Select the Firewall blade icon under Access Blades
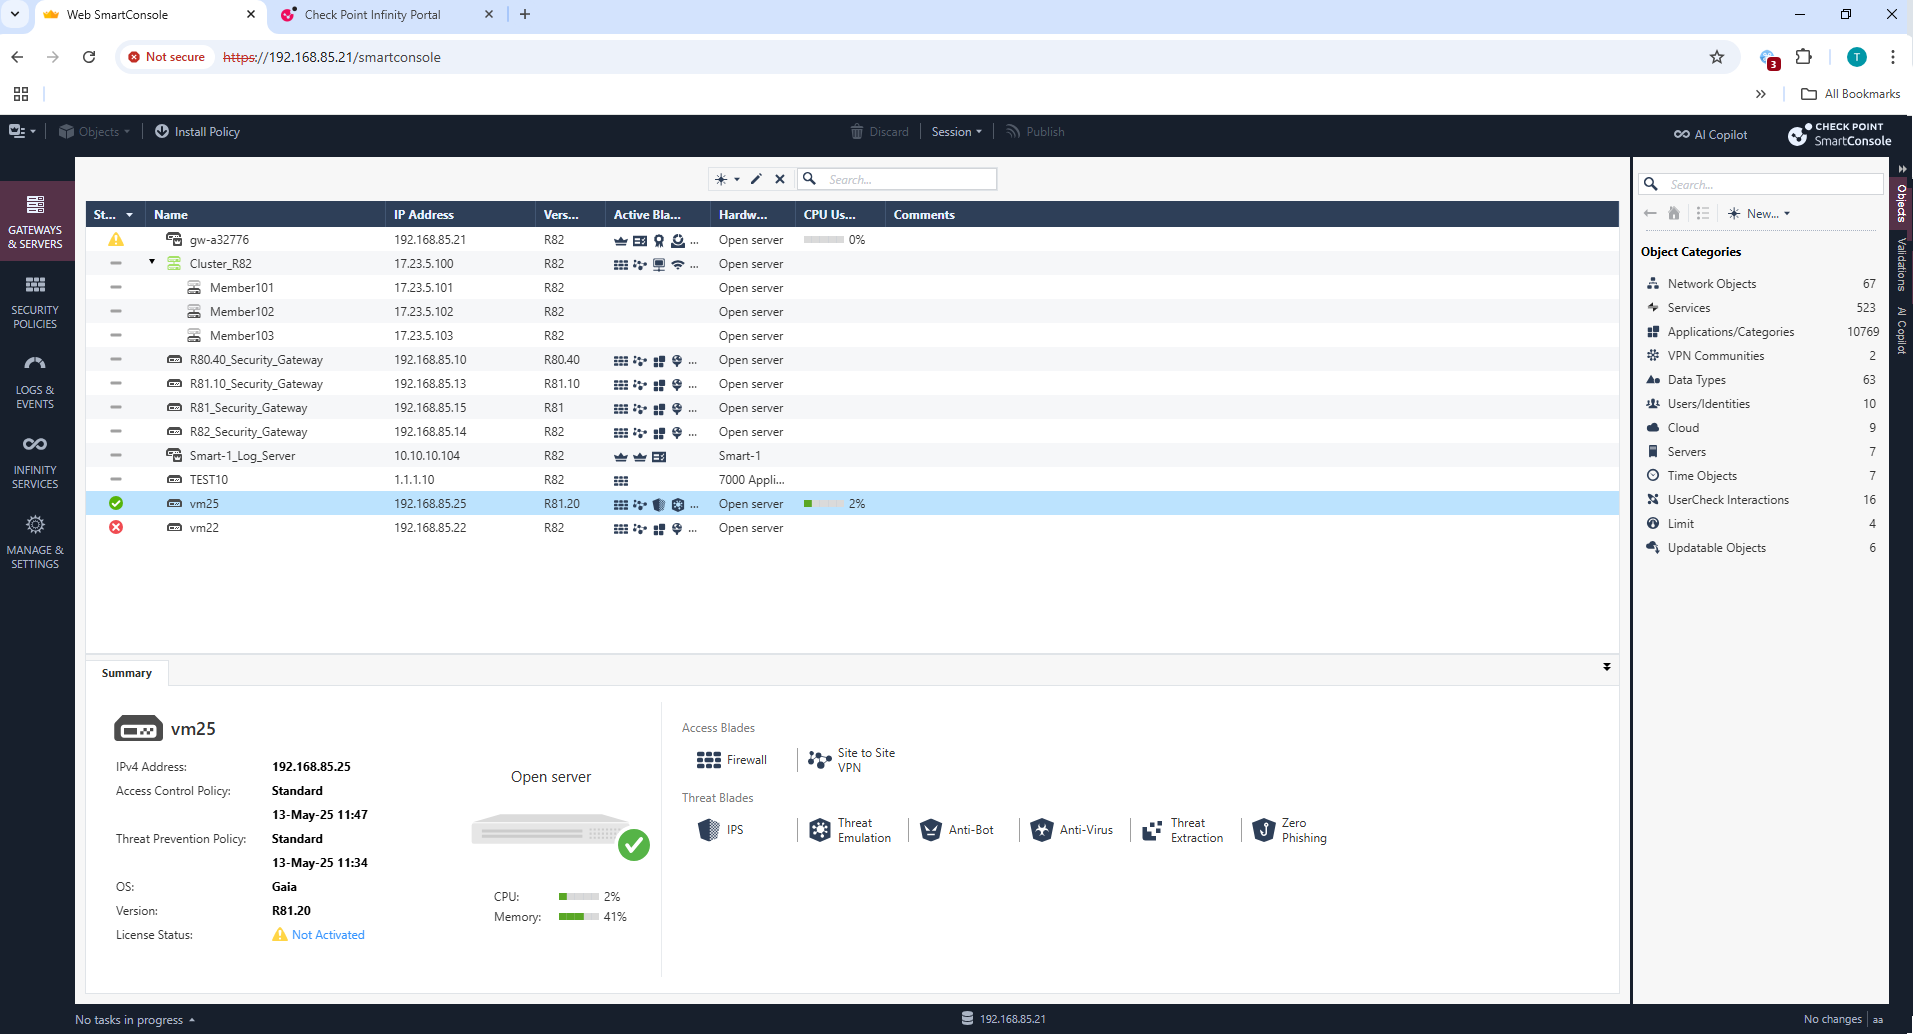 tap(708, 759)
